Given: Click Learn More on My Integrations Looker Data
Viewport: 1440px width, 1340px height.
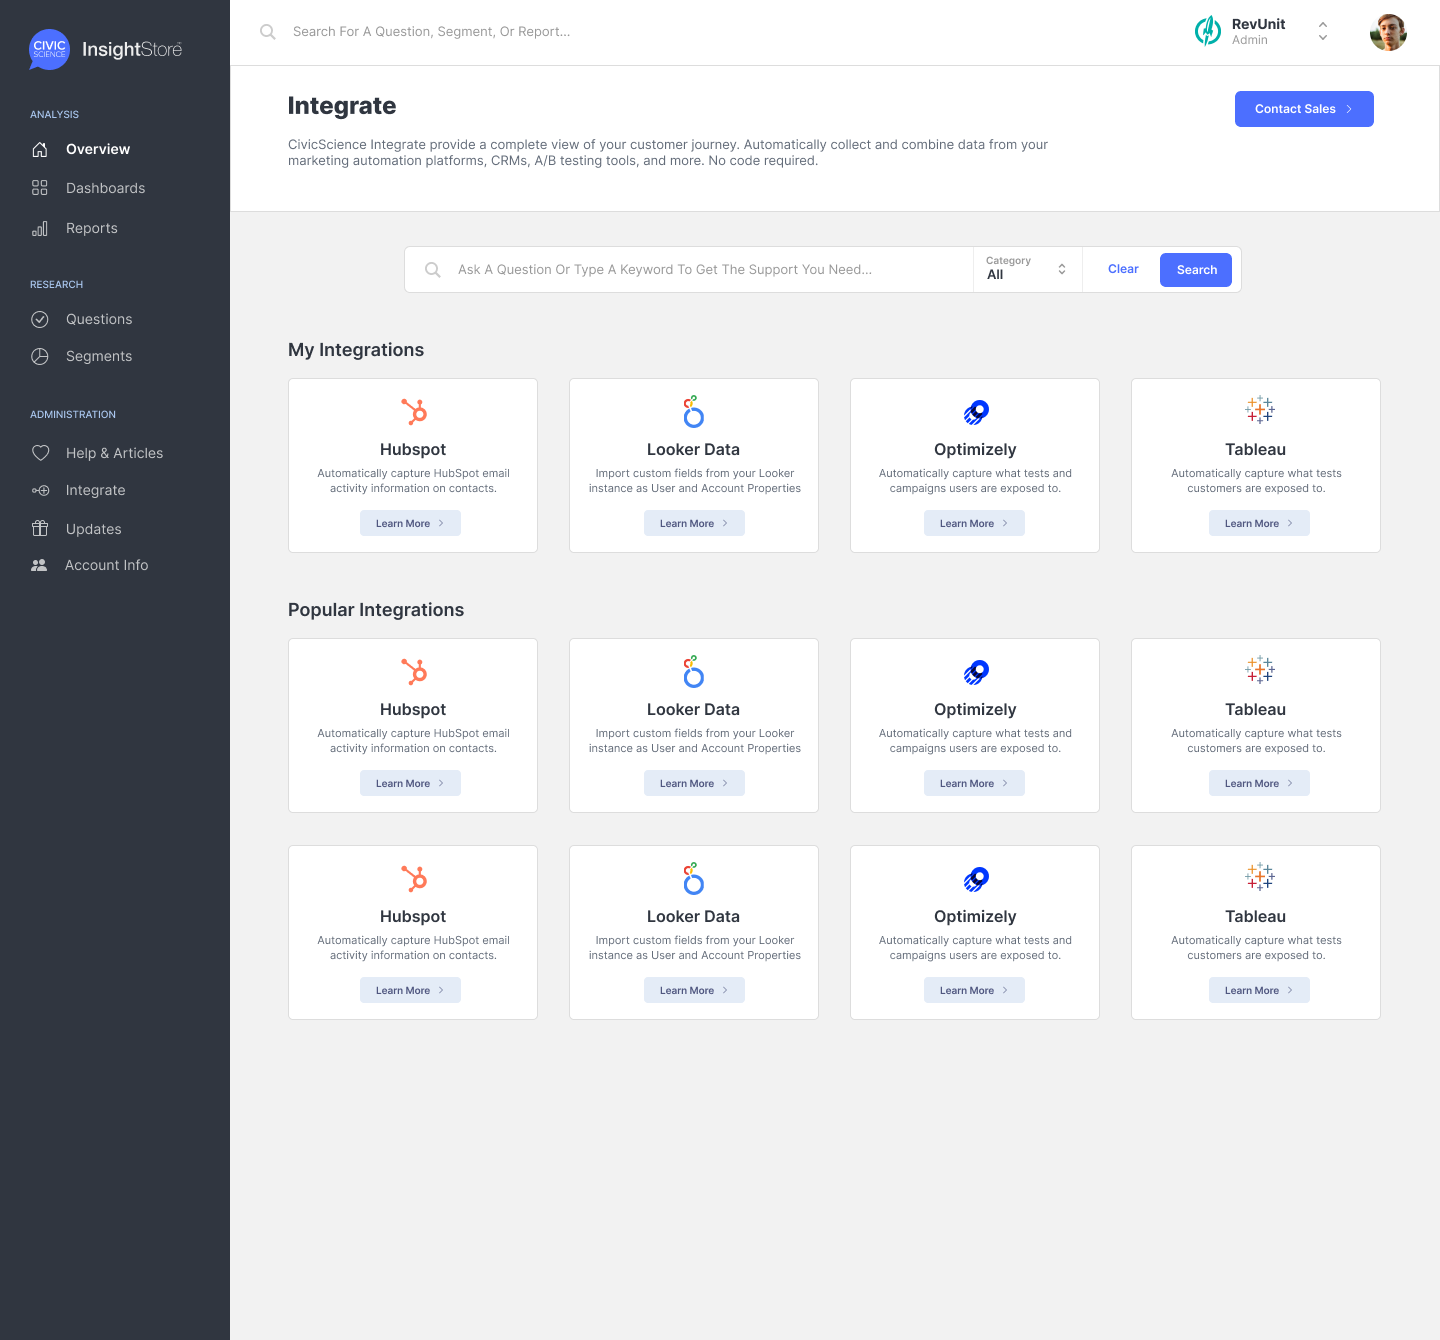Looking at the screenshot, I should [x=694, y=523].
